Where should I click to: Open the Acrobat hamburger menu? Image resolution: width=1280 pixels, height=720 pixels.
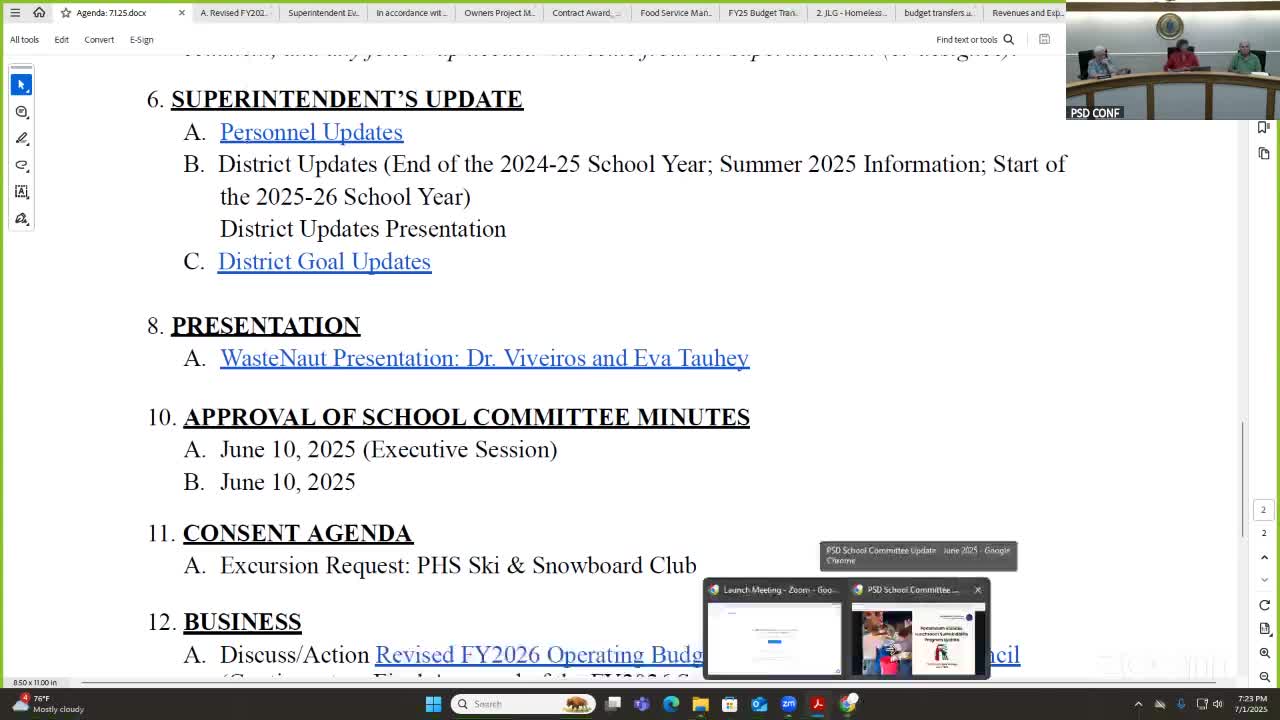(x=15, y=13)
